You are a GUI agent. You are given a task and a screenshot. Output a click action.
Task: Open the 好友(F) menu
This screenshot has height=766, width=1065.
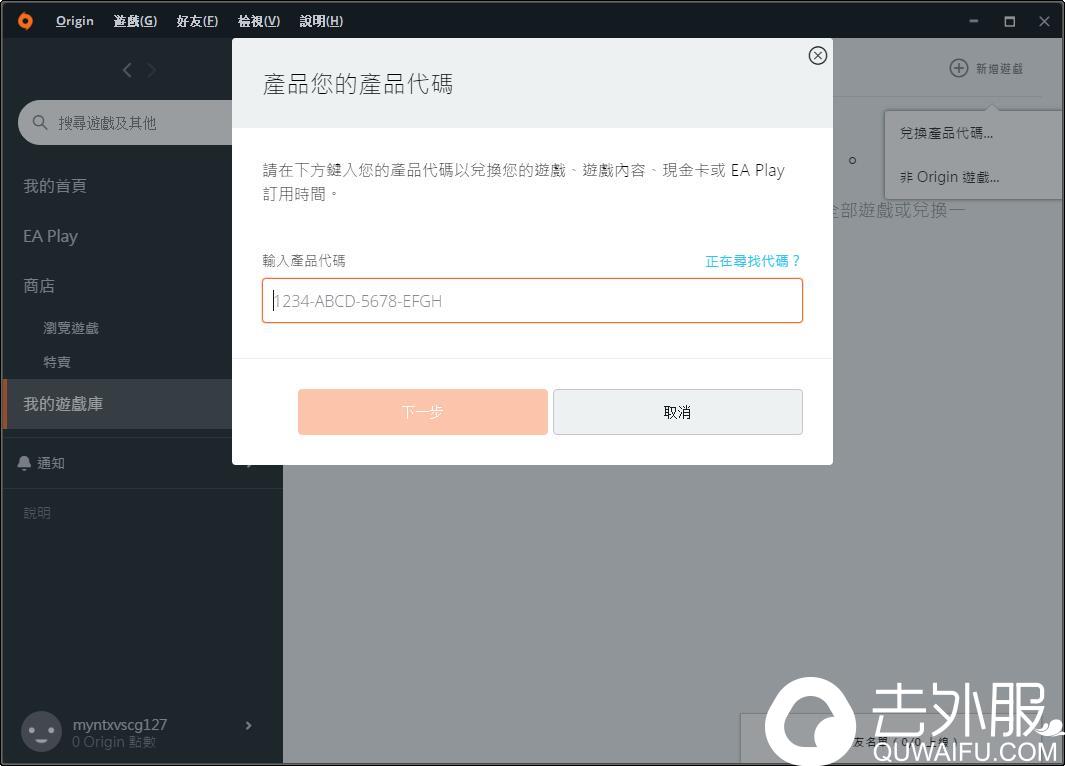(x=197, y=21)
